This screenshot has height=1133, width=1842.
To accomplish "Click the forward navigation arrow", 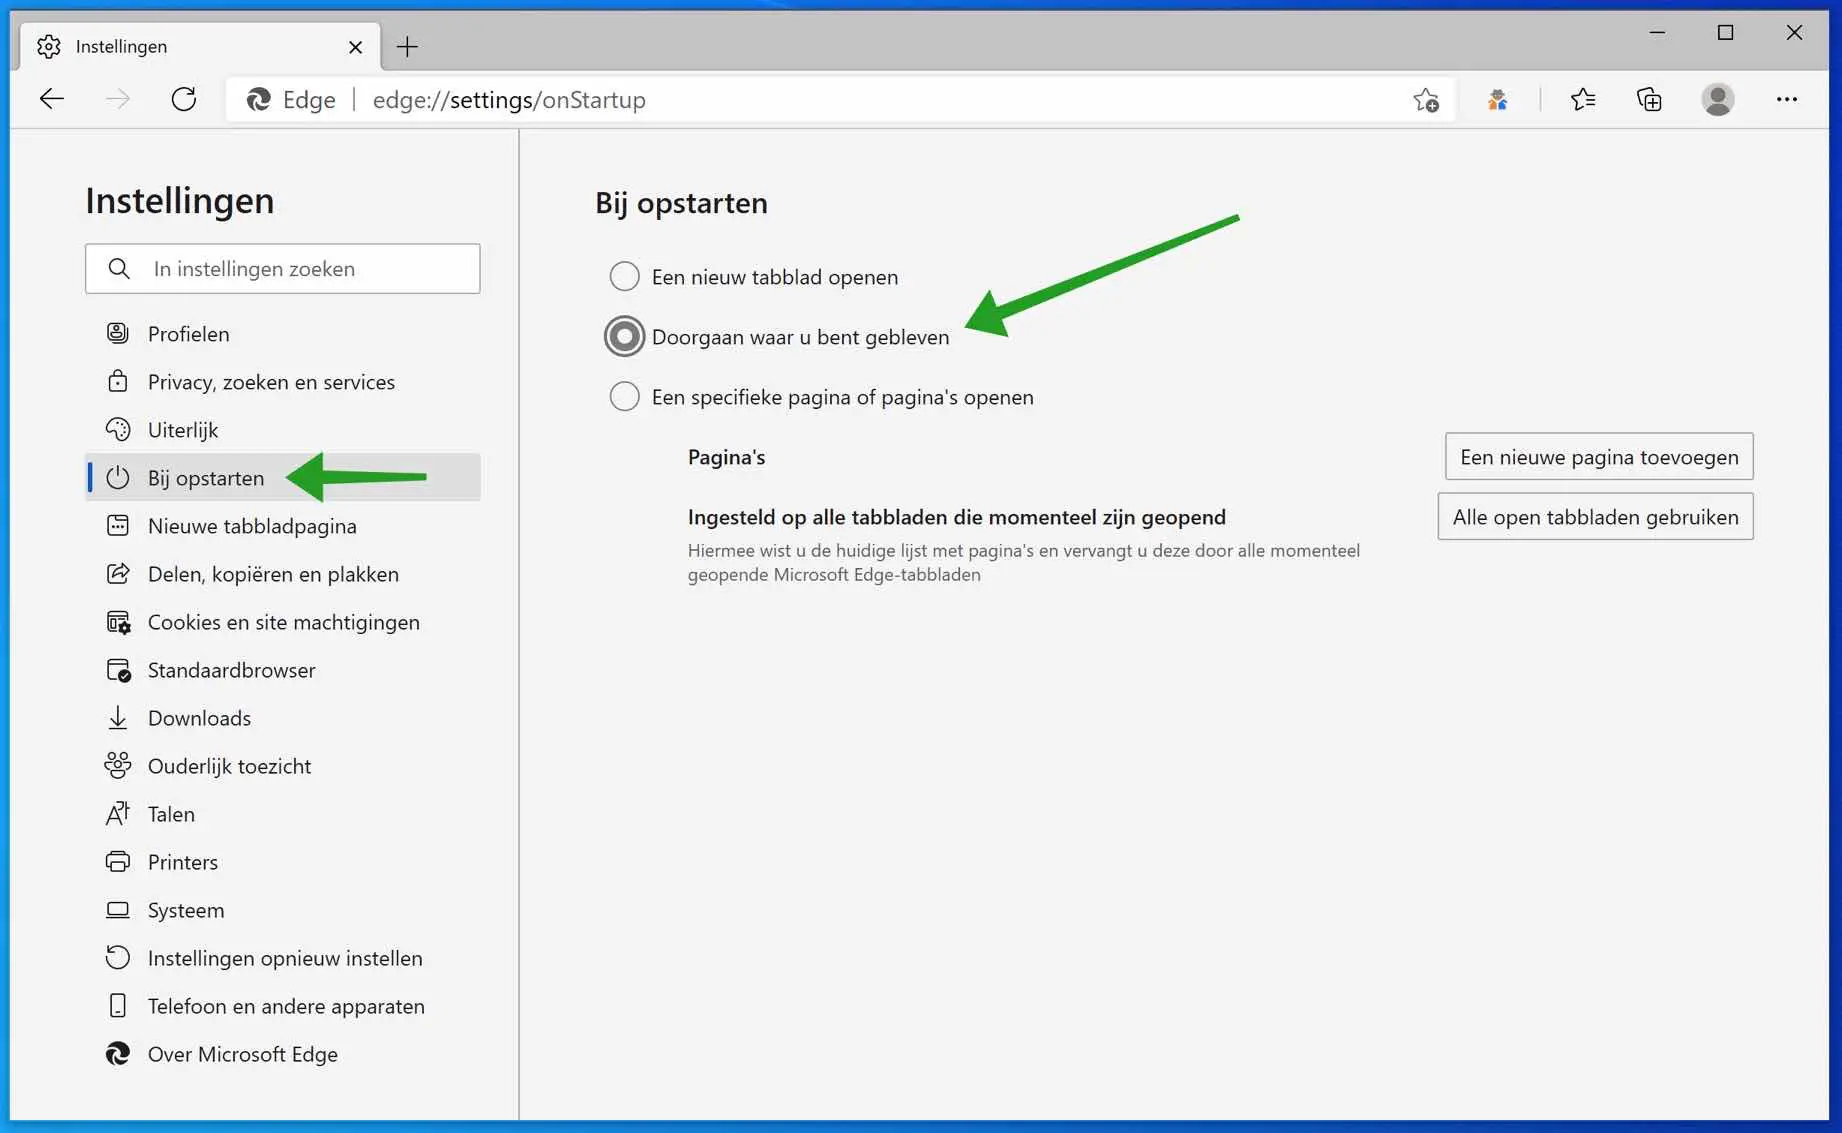I will (x=118, y=99).
